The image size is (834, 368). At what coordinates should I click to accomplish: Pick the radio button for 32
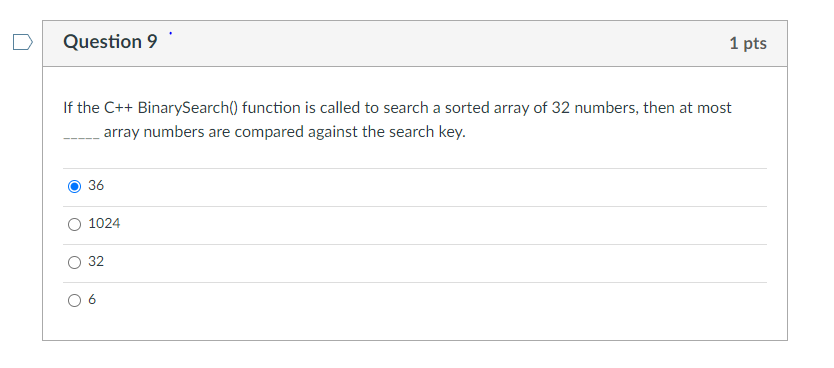74,263
